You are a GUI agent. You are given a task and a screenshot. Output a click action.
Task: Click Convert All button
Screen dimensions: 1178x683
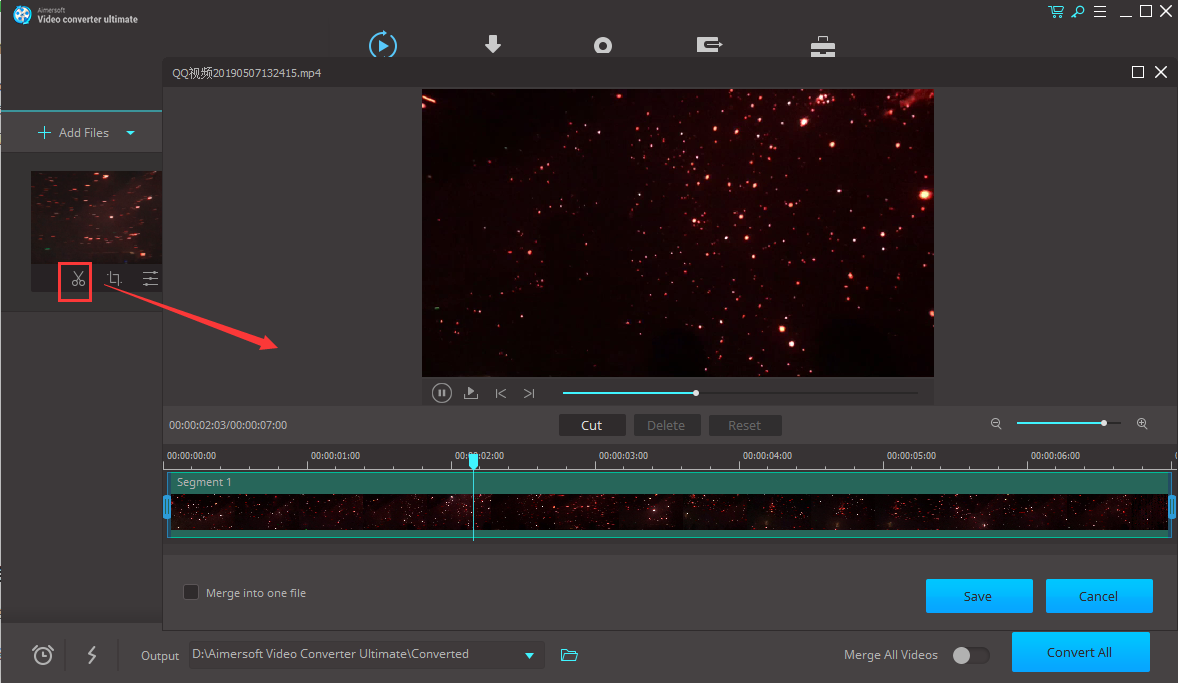coord(1080,652)
